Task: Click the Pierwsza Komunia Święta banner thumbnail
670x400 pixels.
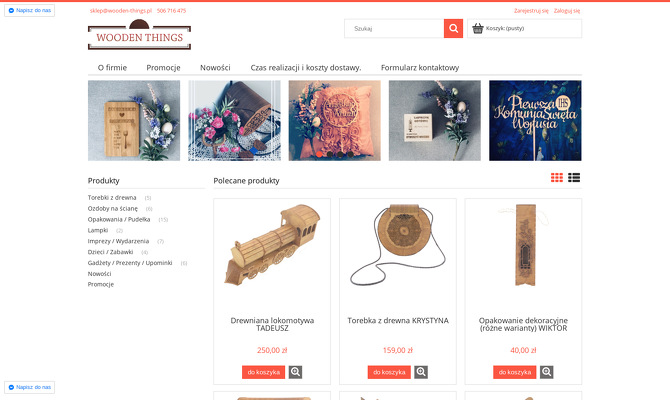Action: point(535,121)
